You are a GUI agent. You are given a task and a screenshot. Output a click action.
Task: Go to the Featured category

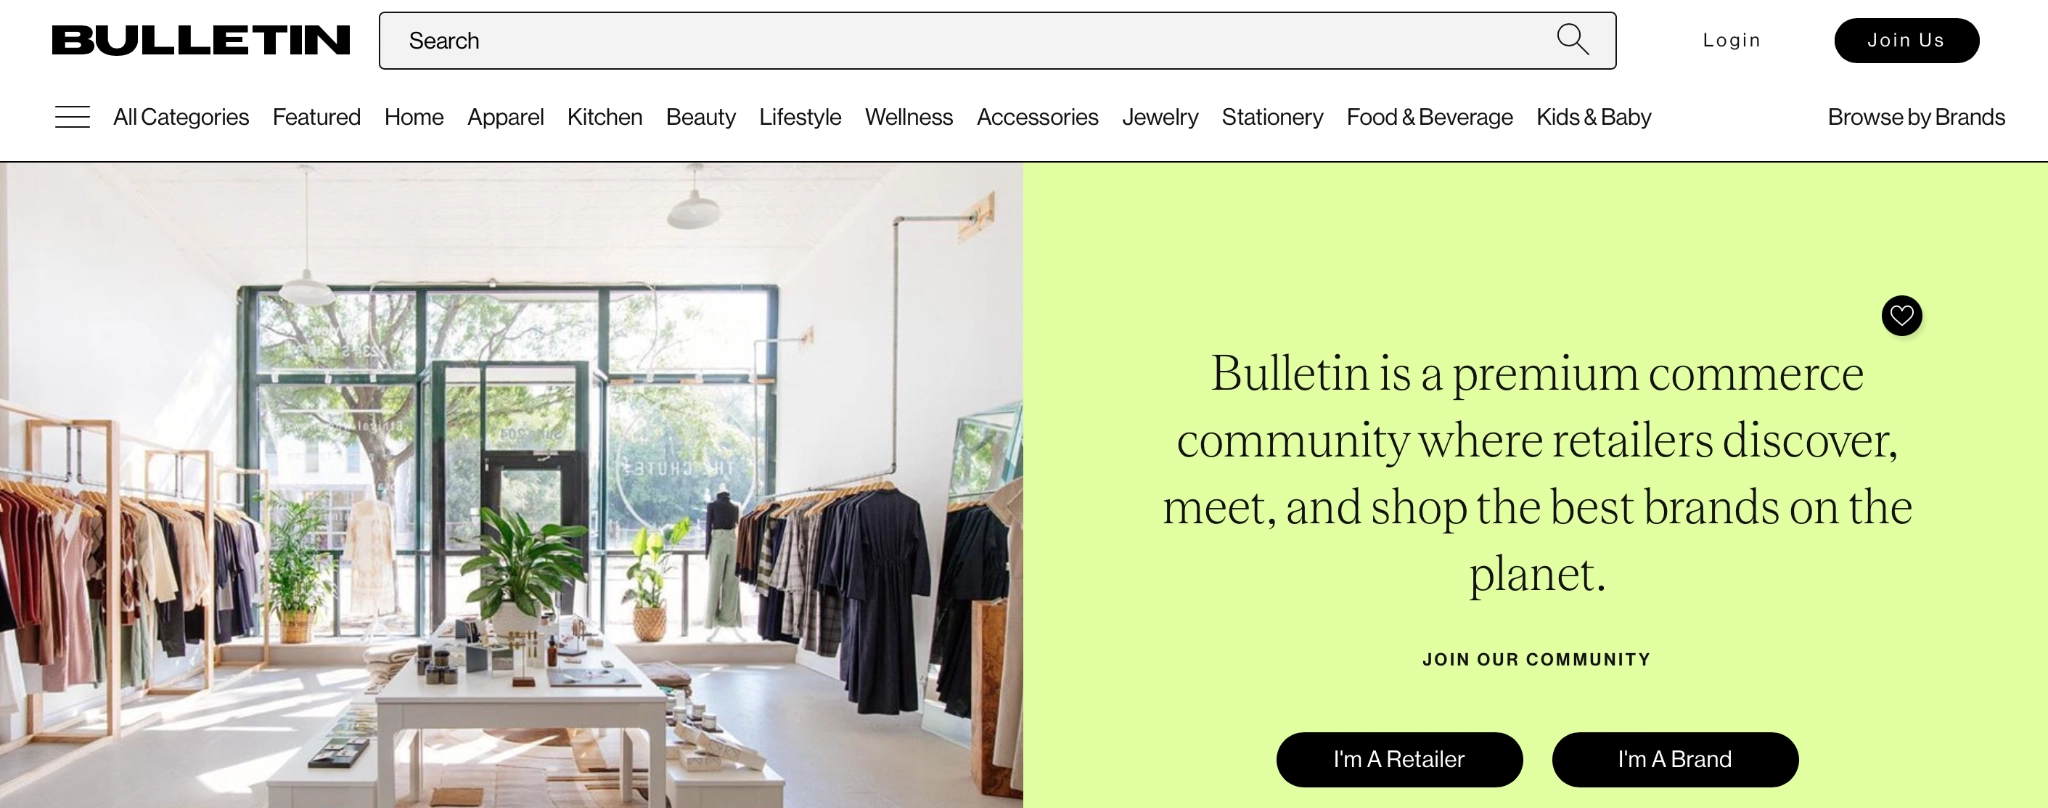[316, 117]
